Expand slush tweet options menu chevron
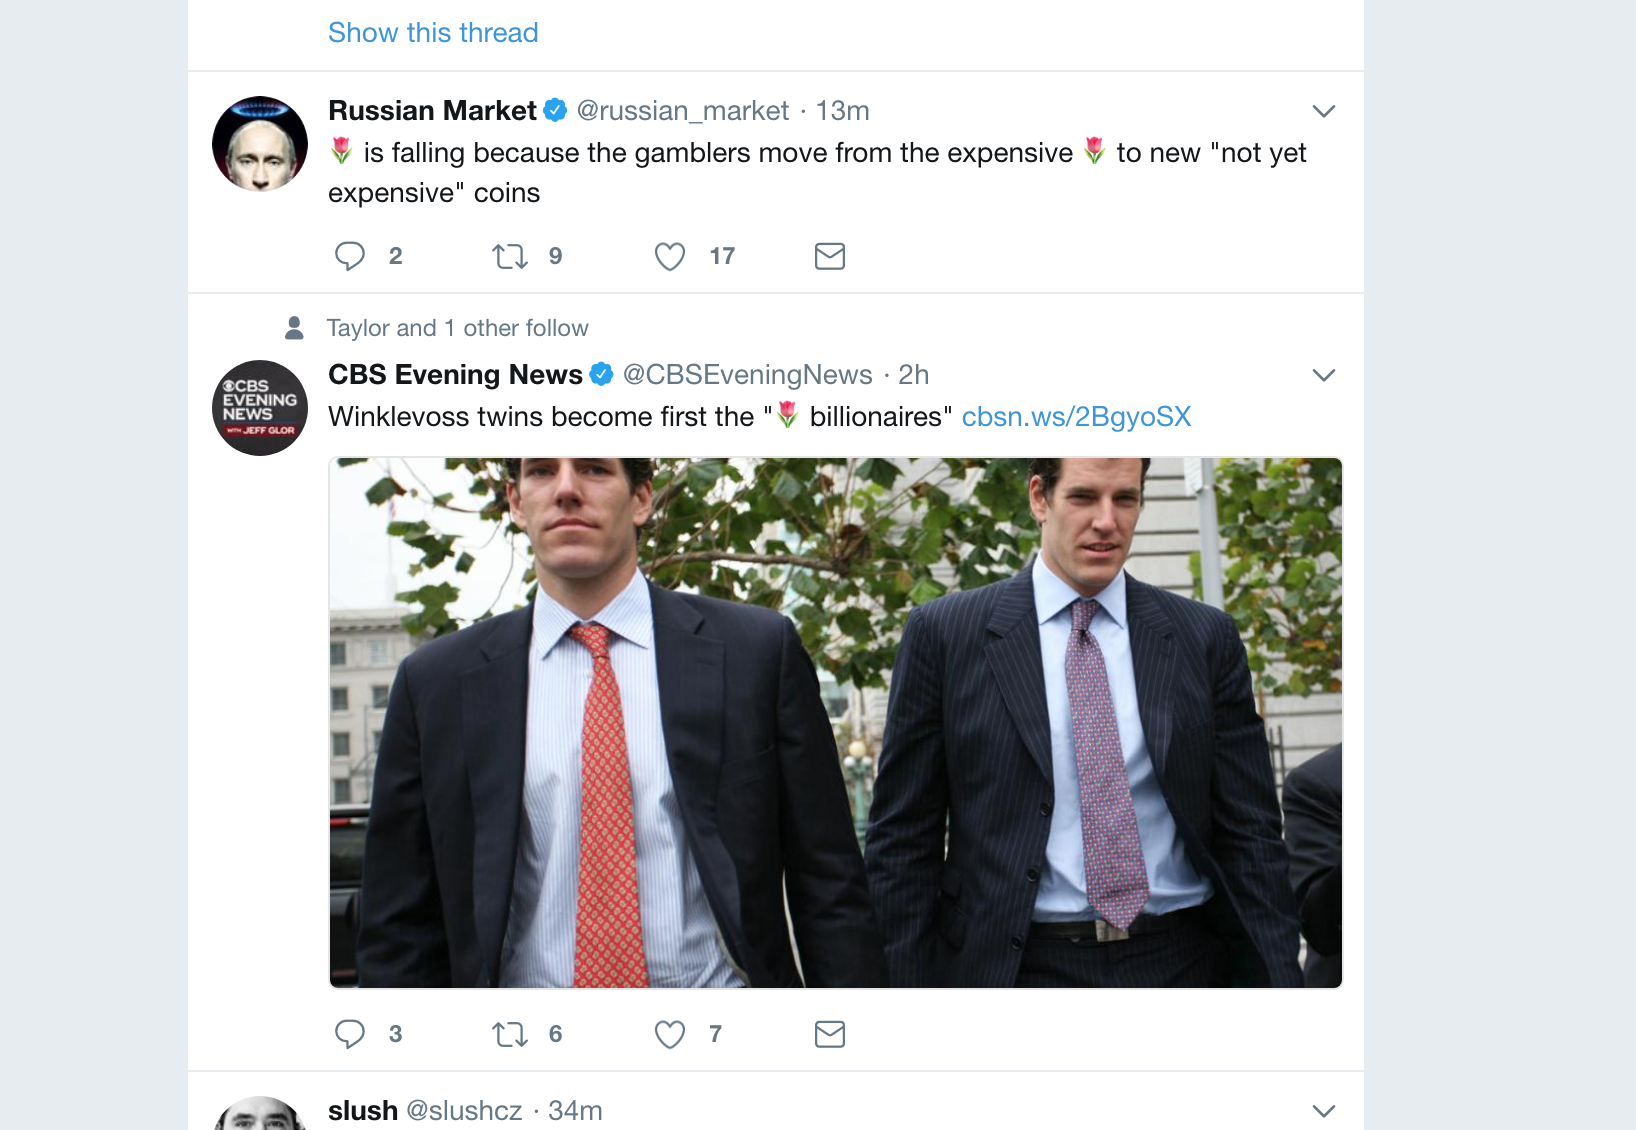The width and height of the screenshot is (1636, 1130). tap(1323, 1111)
